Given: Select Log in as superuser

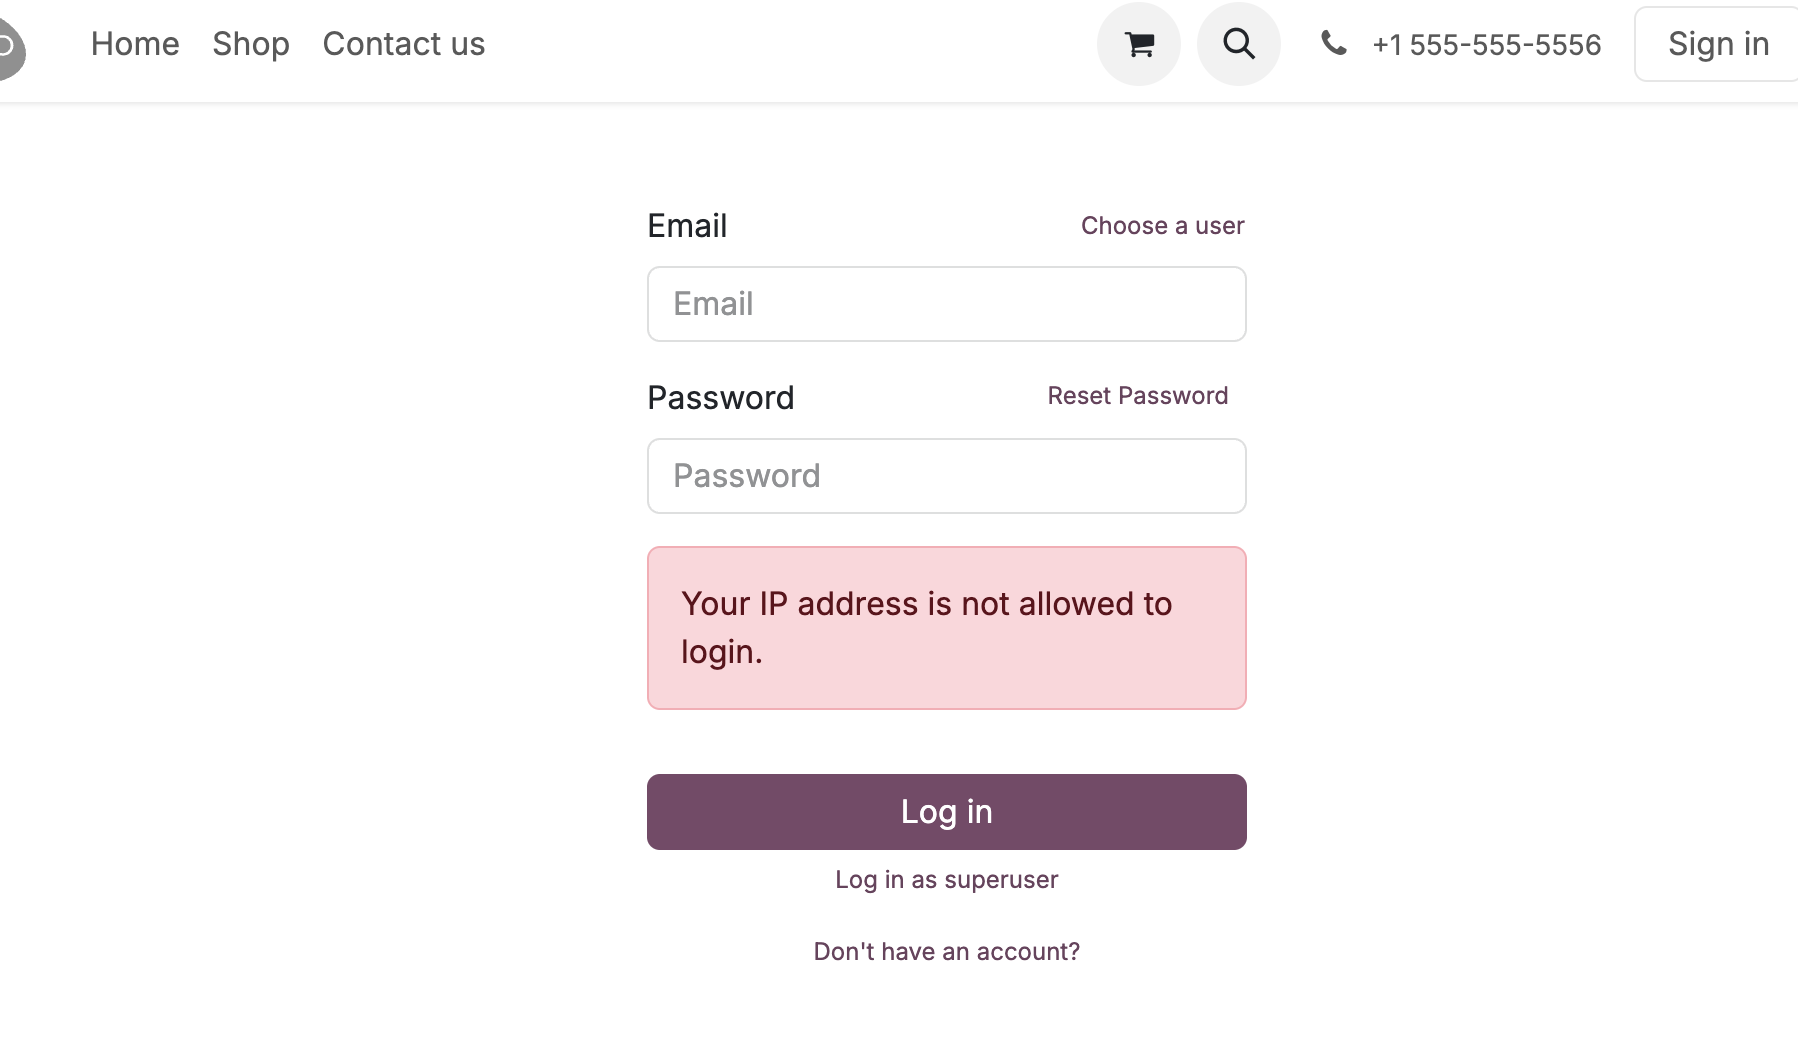Looking at the screenshot, I should [946, 880].
